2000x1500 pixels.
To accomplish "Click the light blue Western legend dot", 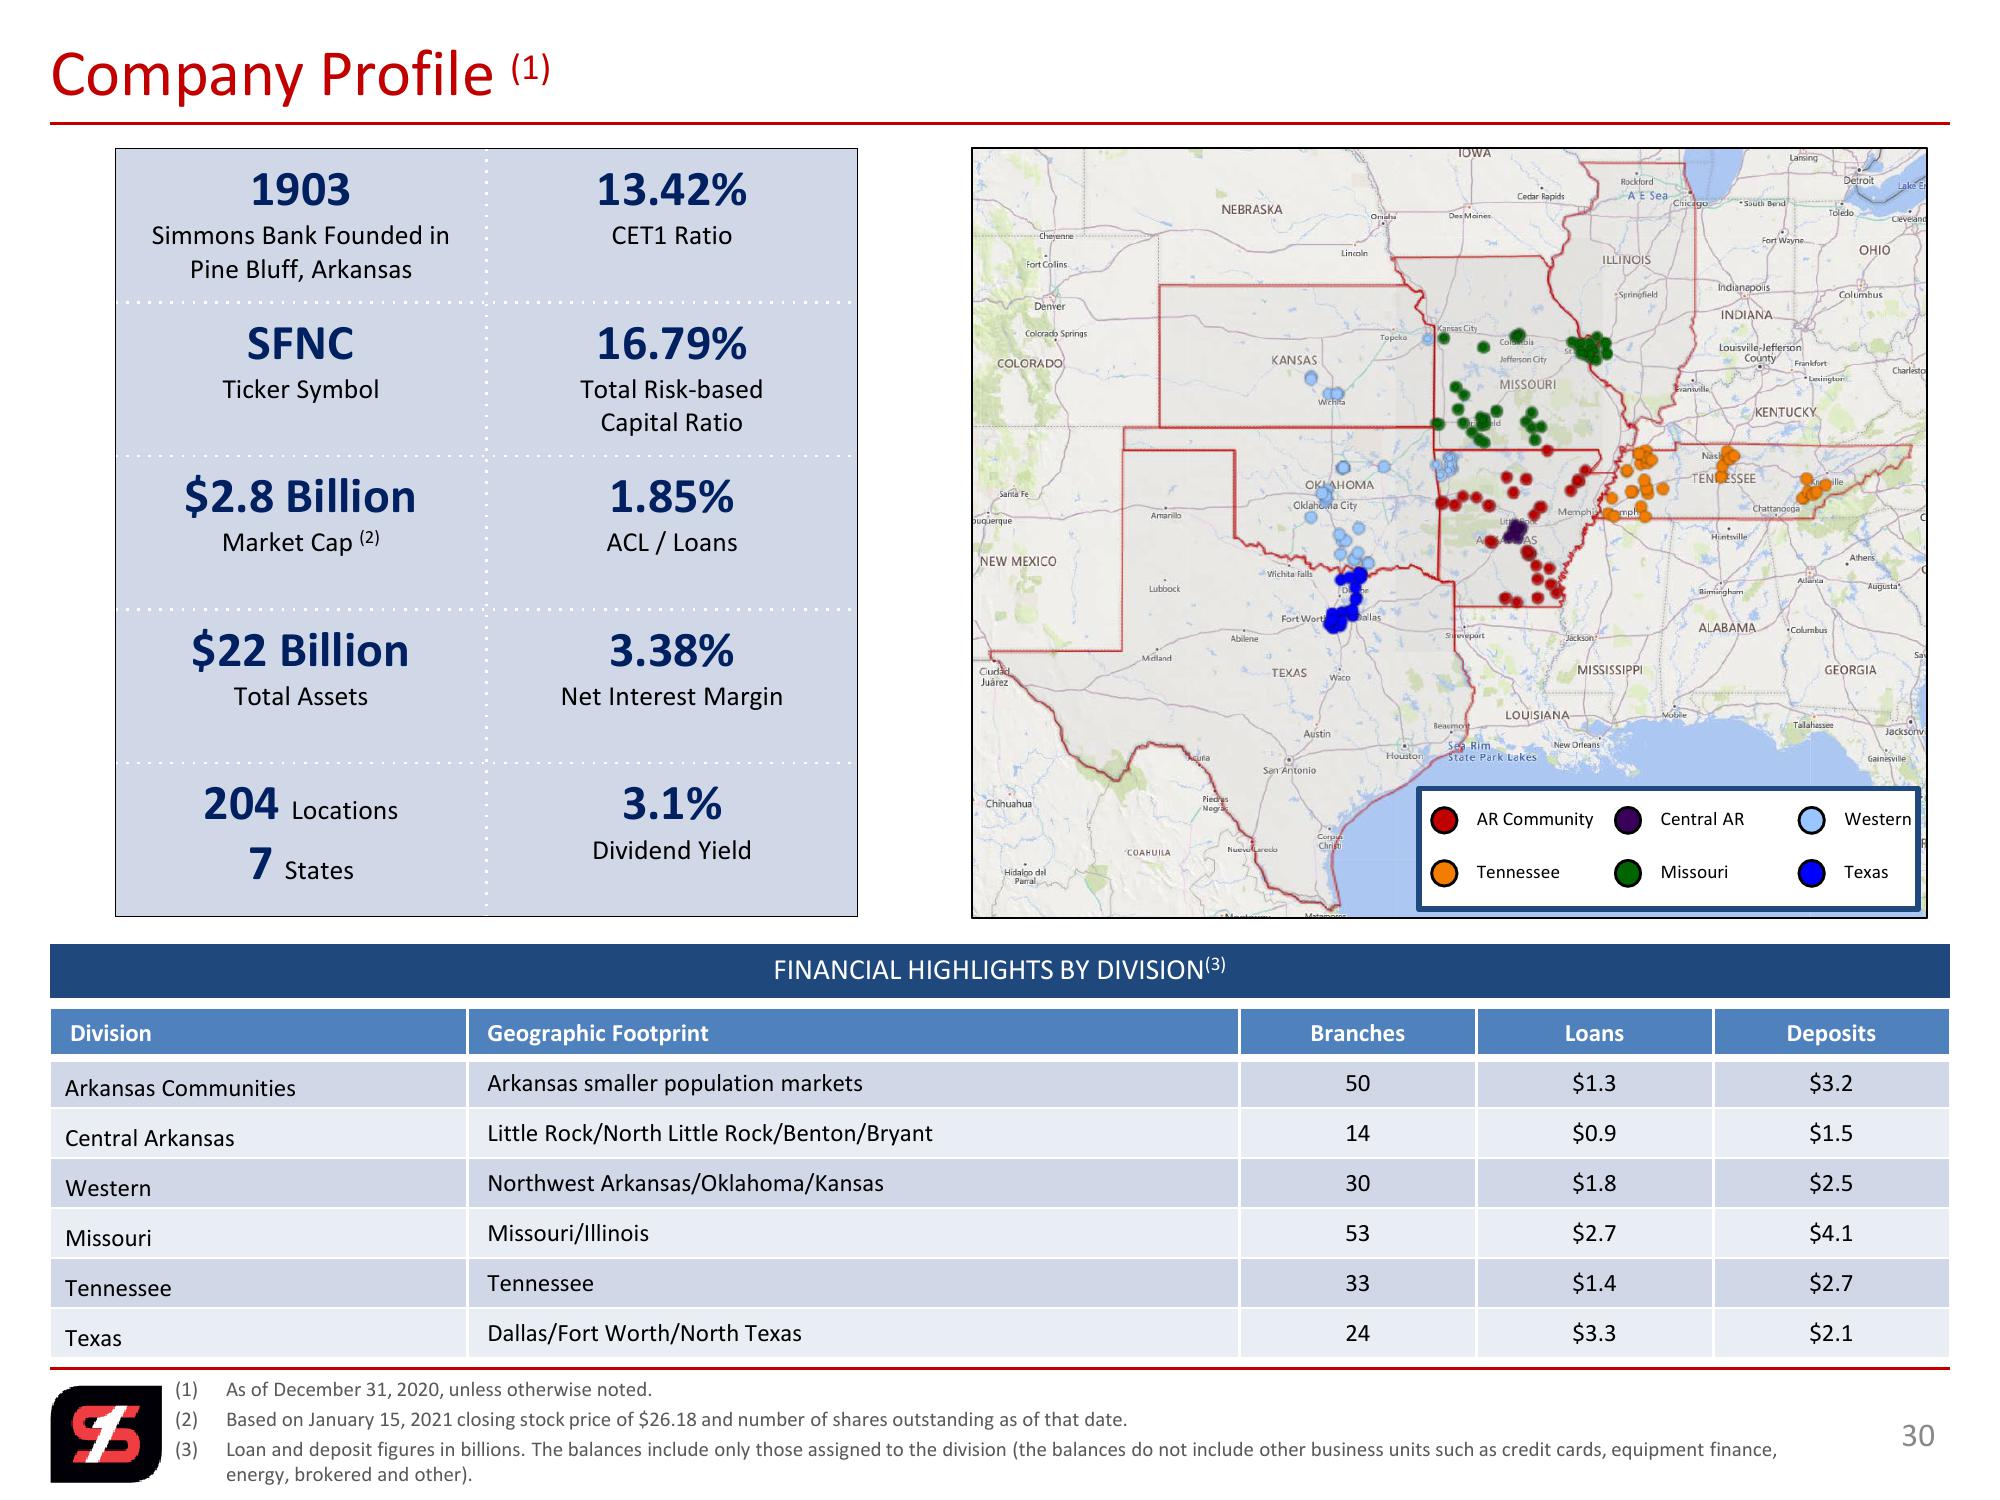I will [x=1812, y=820].
